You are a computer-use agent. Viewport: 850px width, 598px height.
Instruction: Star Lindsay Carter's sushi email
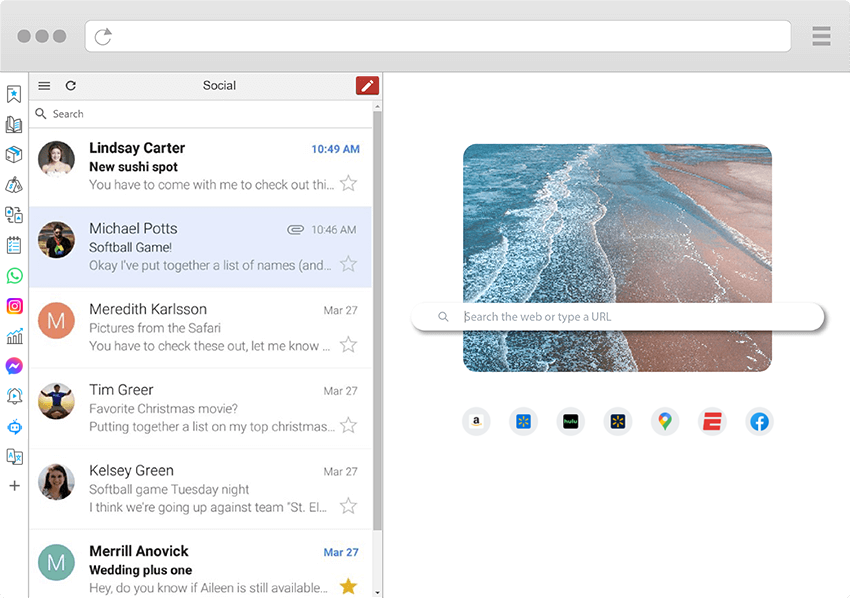(348, 183)
